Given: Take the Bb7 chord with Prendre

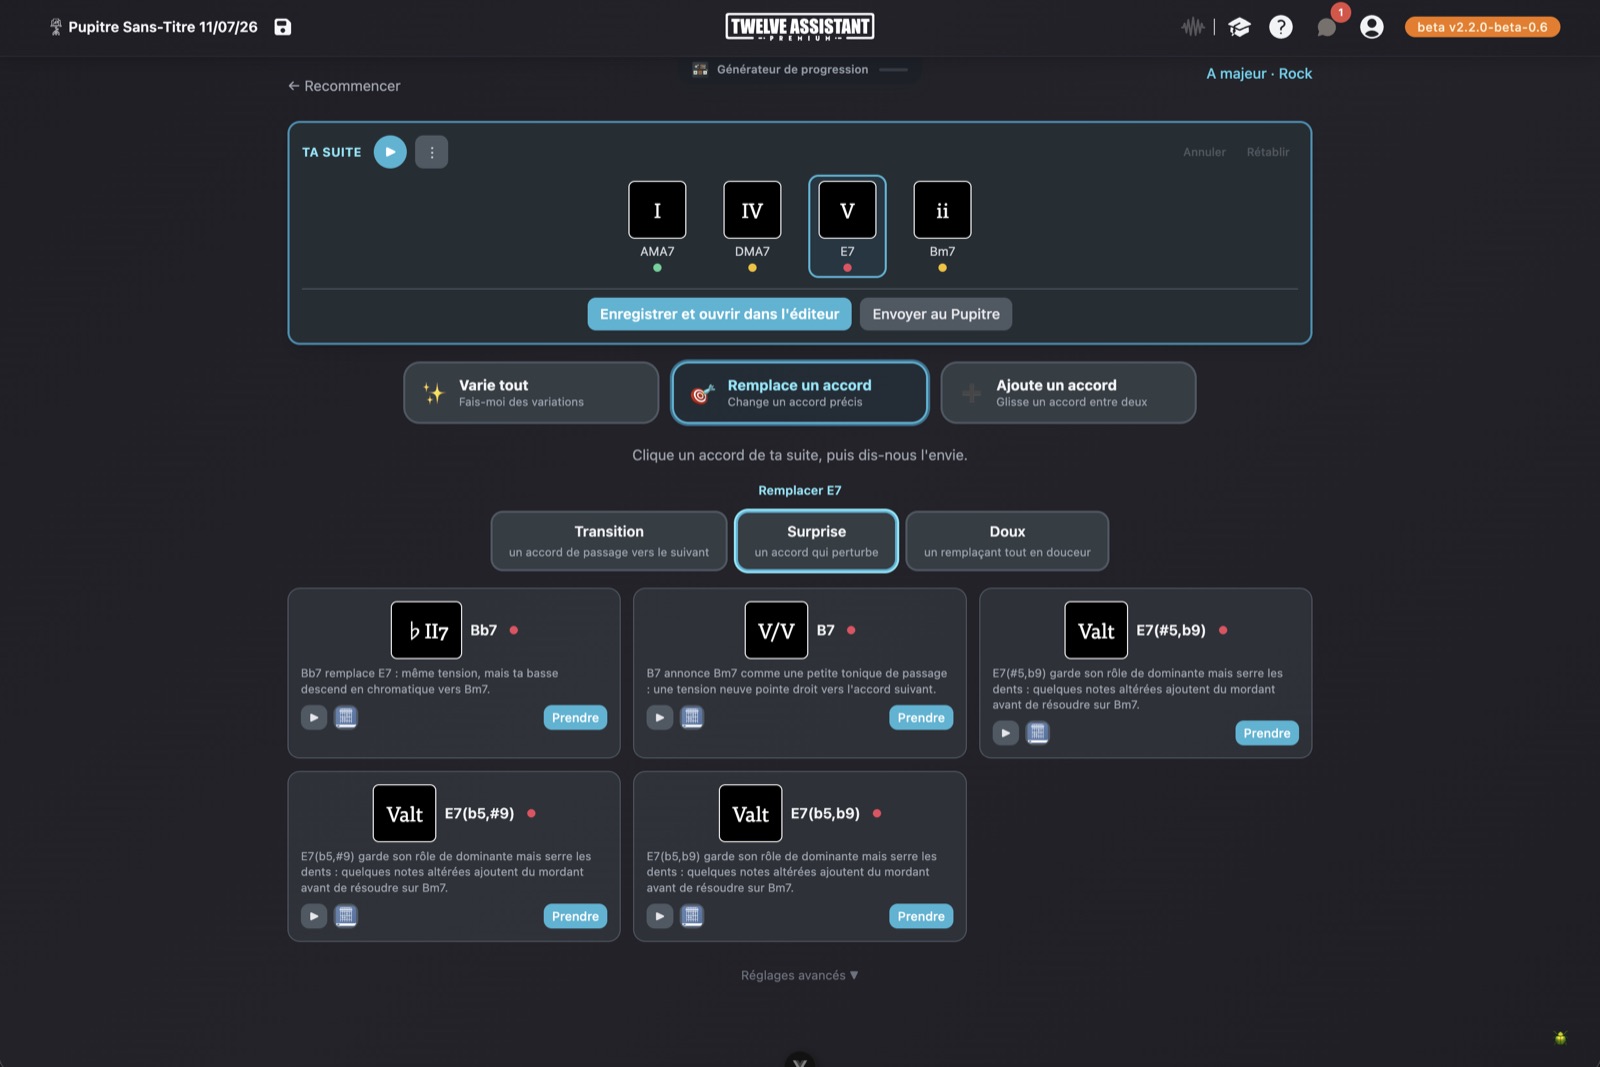Looking at the screenshot, I should pos(575,717).
